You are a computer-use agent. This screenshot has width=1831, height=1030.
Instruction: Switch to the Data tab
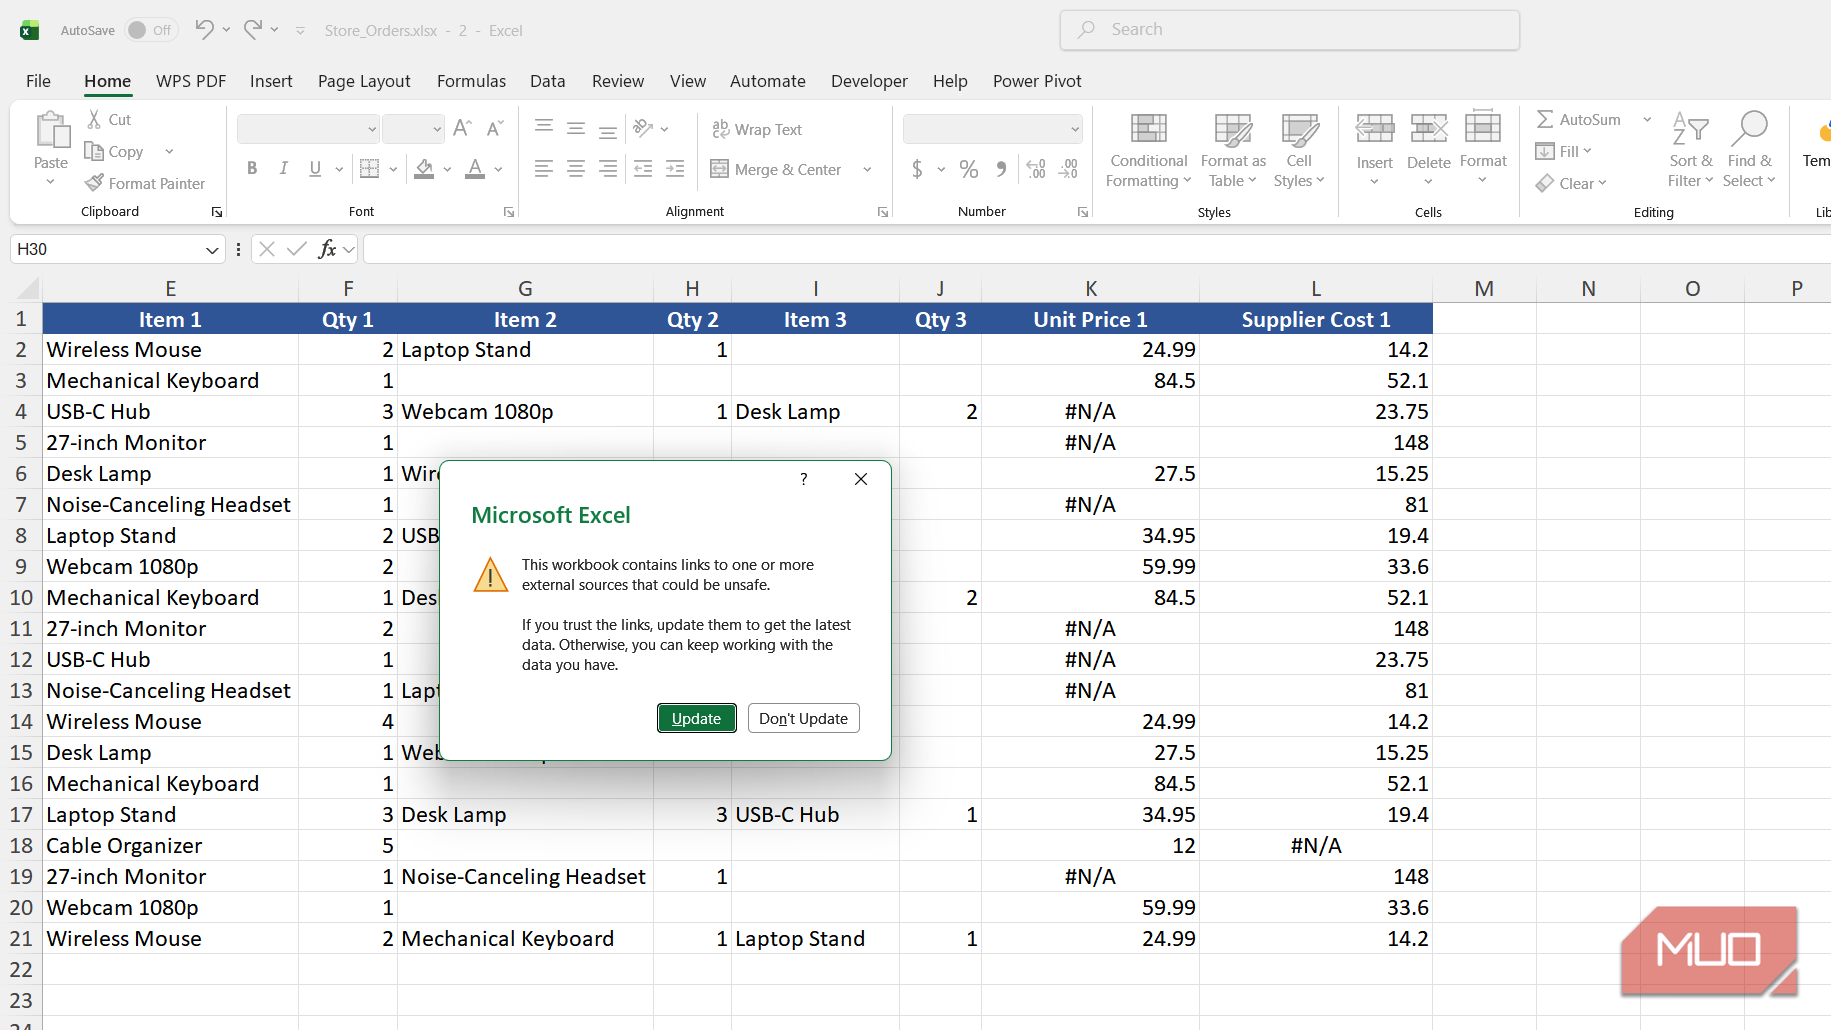(547, 81)
